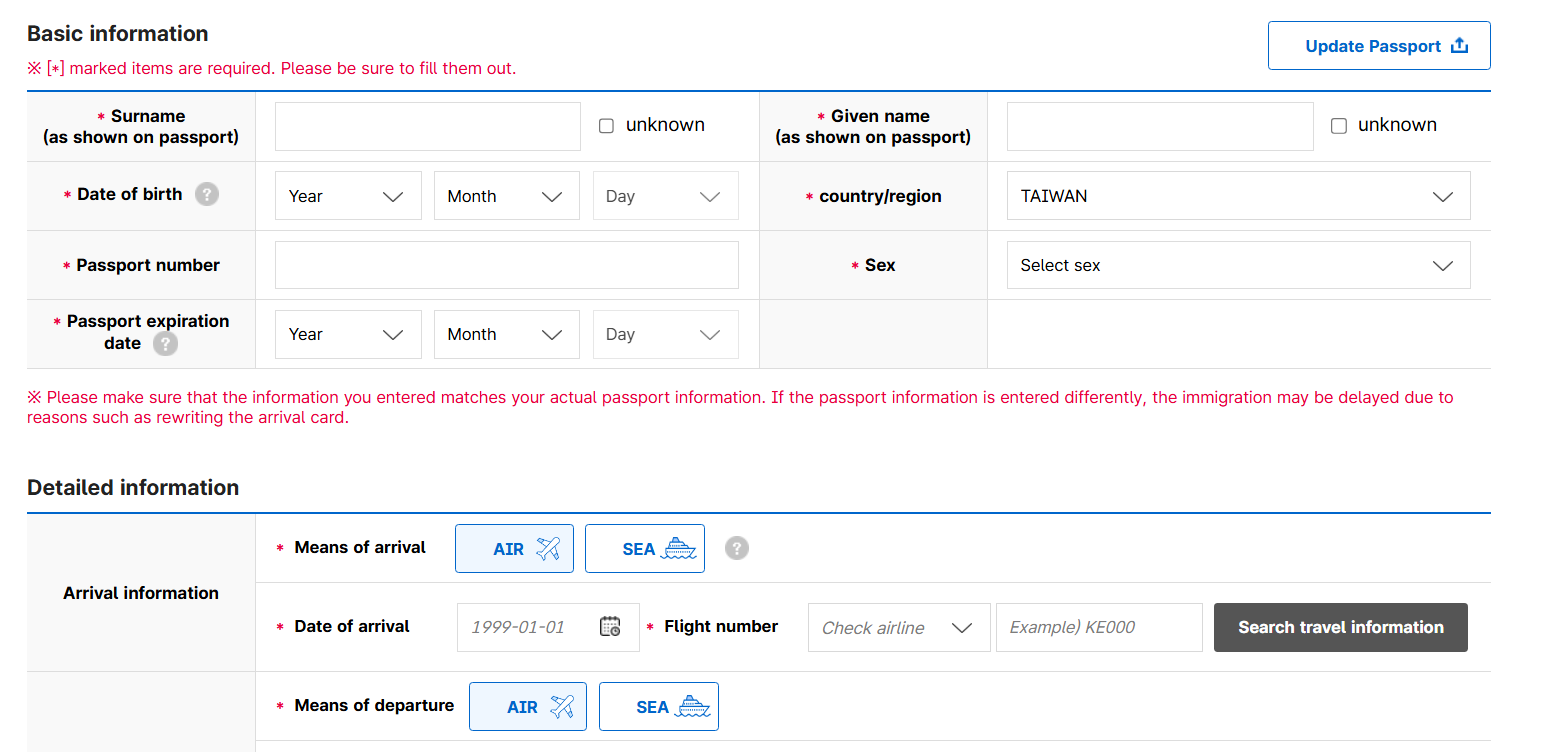Click into the Passport number field
This screenshot has height=752, width=1543.
[x=506, y=265]
